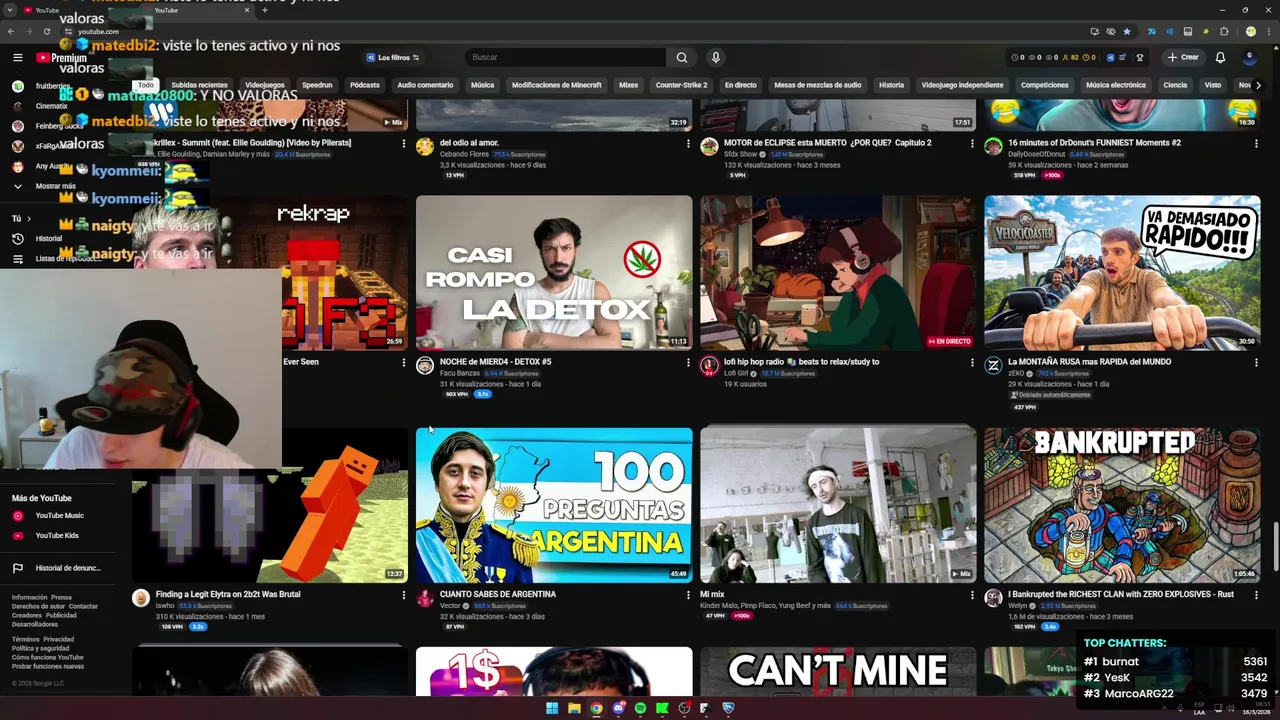1280x720 pixels.
Task: Click the YouTube Premium logo
Action: tap(62, 58)
